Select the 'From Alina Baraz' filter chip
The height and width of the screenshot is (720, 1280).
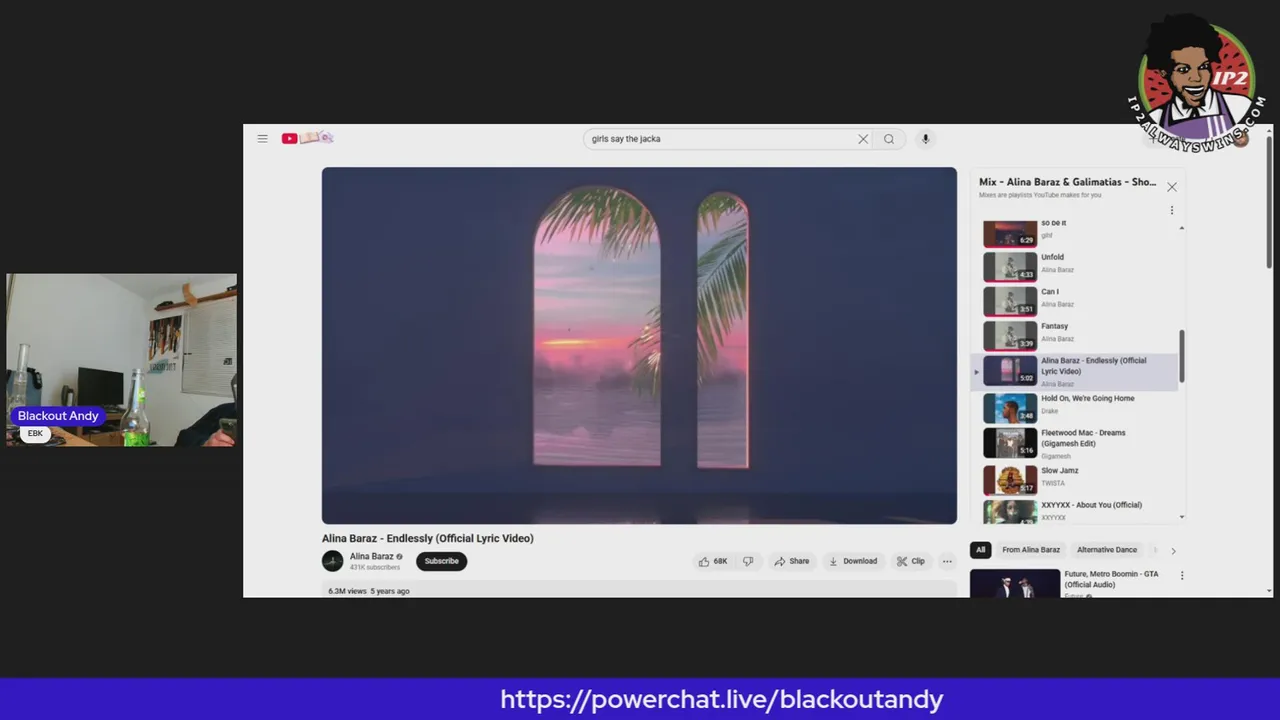[x=1031, y=550]
